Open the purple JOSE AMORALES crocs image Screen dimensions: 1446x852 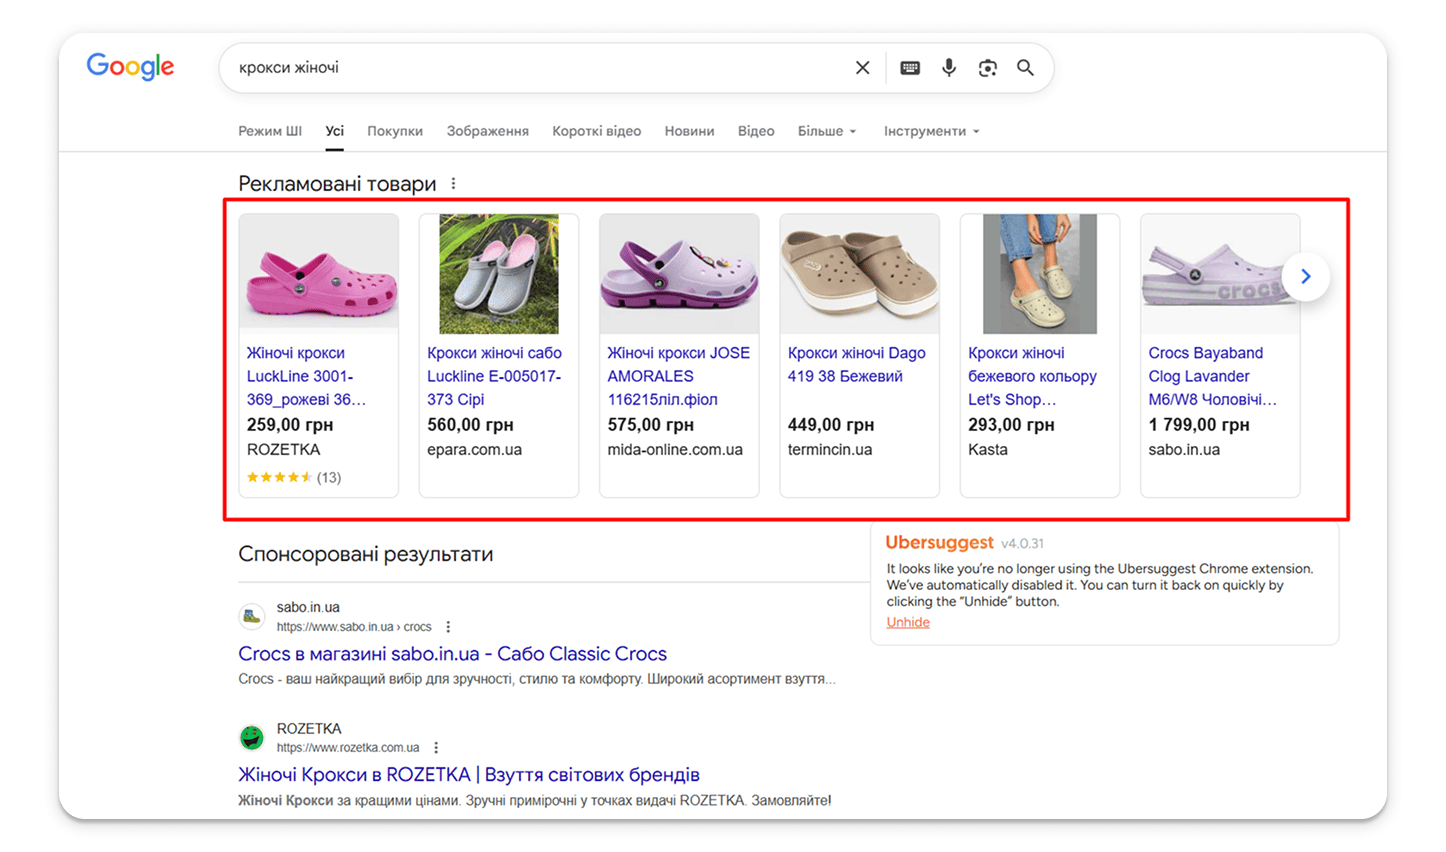[x=679, y=274]
